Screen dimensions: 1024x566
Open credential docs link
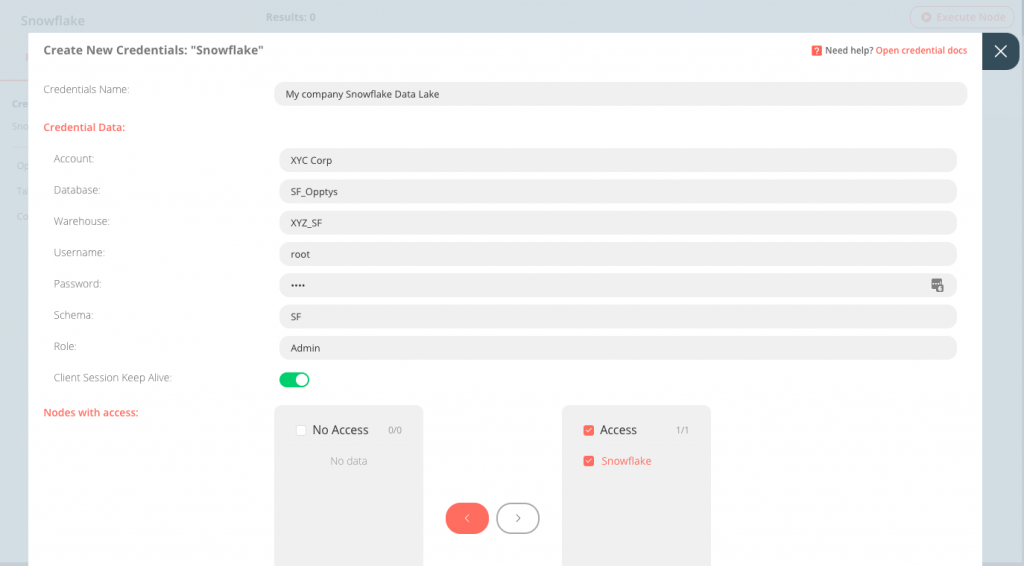(921, 50)
